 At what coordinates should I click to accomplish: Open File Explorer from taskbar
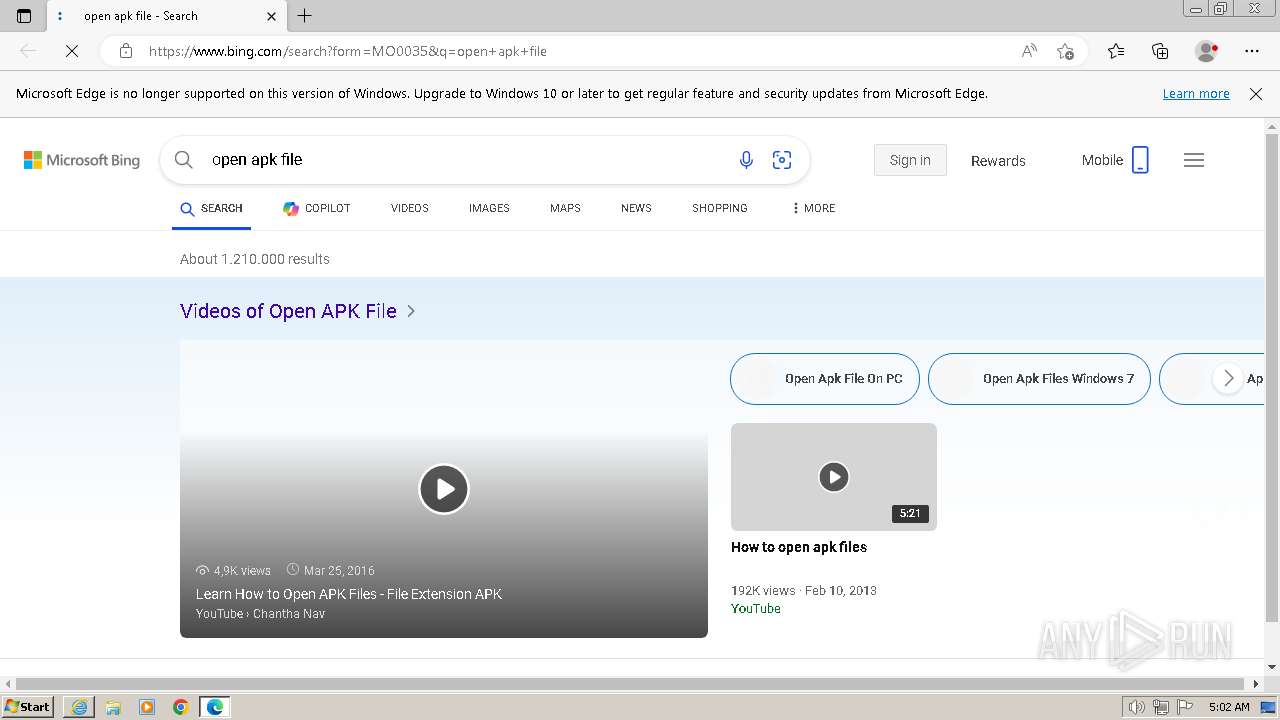(x=113, y=707)
